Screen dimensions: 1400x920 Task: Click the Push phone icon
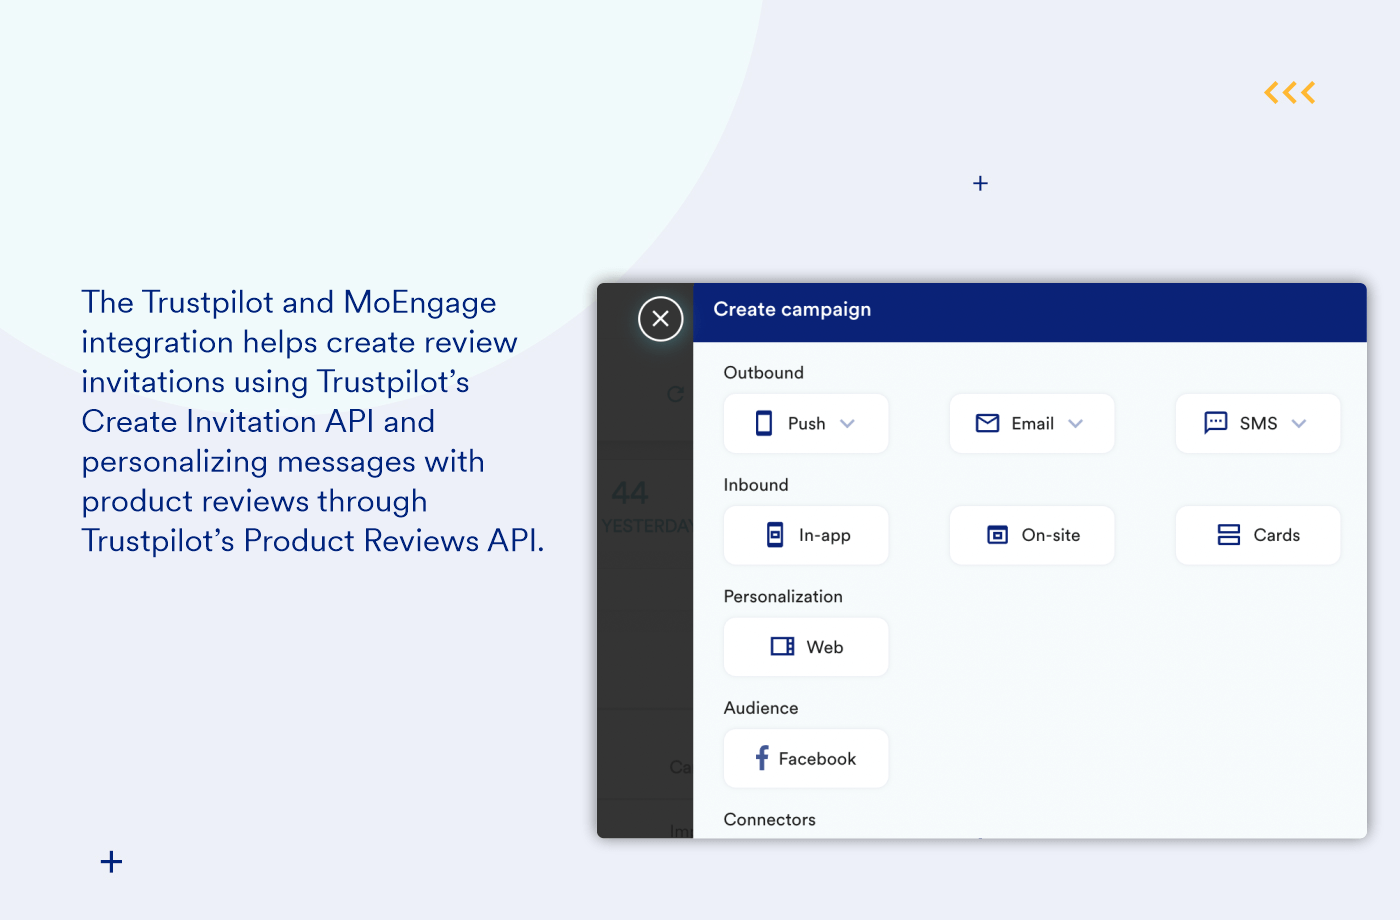tap(764, 423)
